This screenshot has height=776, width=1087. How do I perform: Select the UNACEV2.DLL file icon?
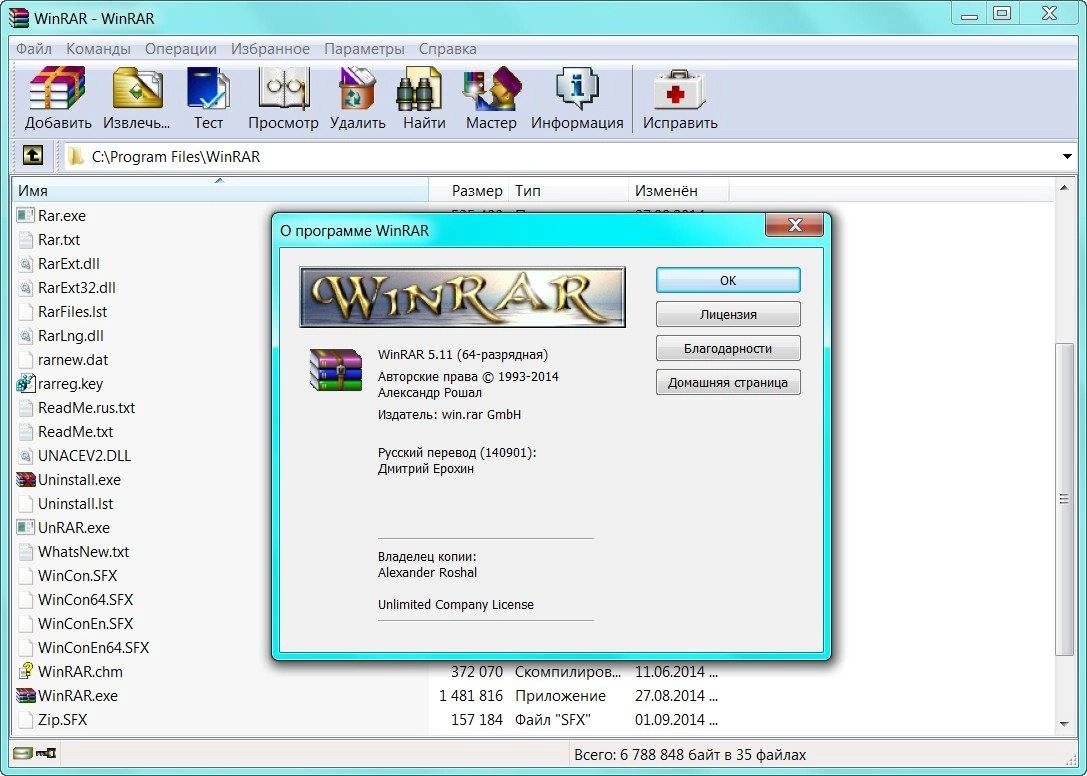click(x=26, y=456)
